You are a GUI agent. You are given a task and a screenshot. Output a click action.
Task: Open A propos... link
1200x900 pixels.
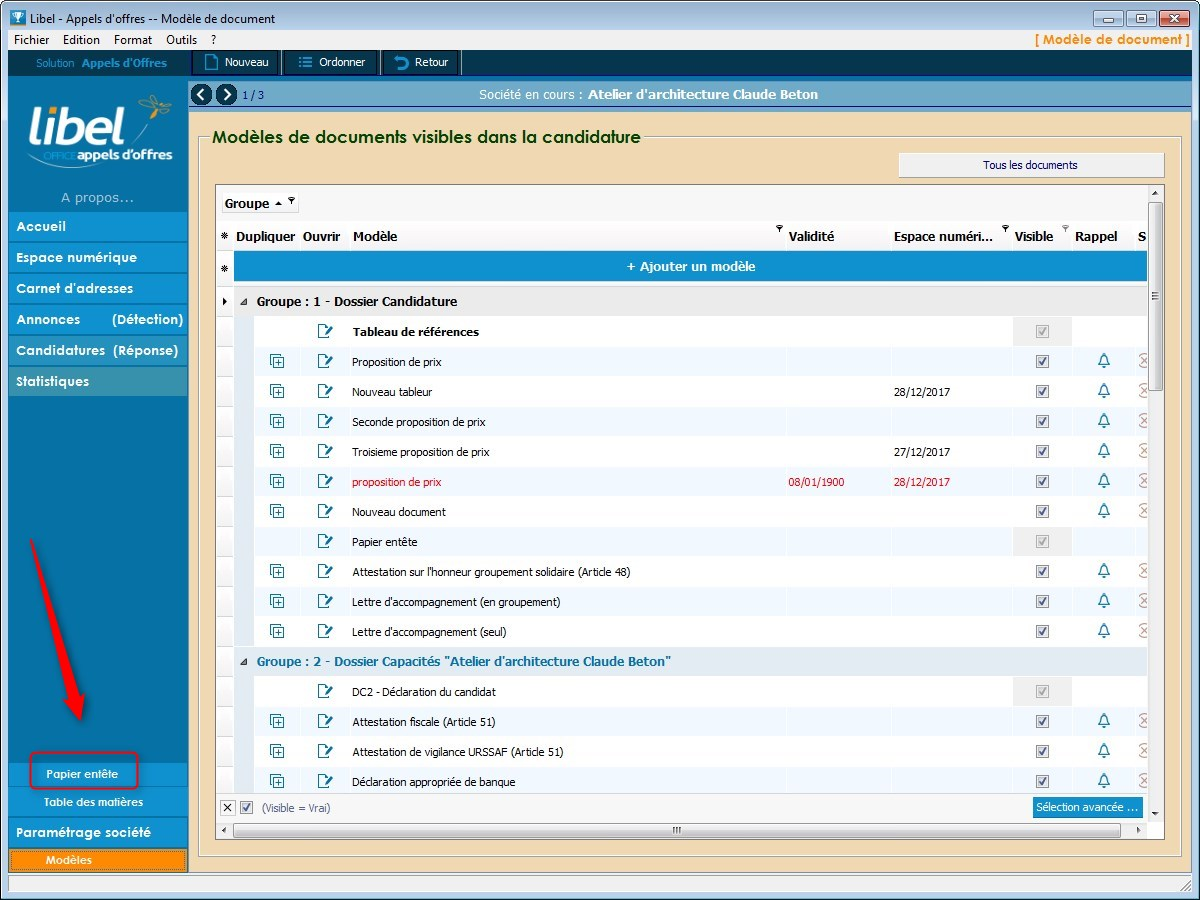click(97, 198)
